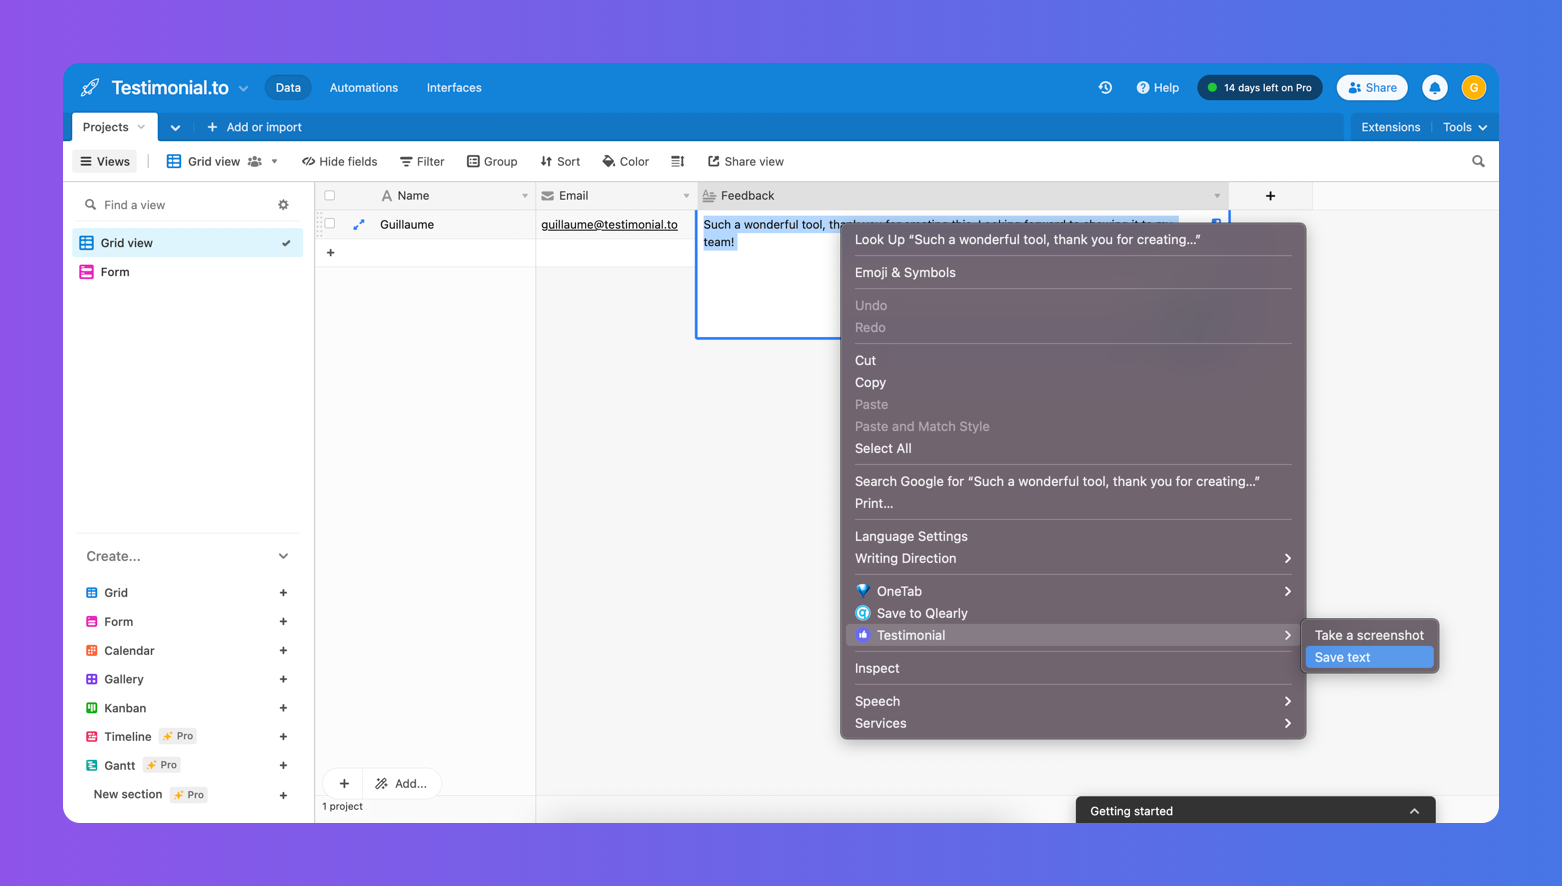Select Grid view in sidebar list
1562x886 pixels.
(x=187, y=243)
